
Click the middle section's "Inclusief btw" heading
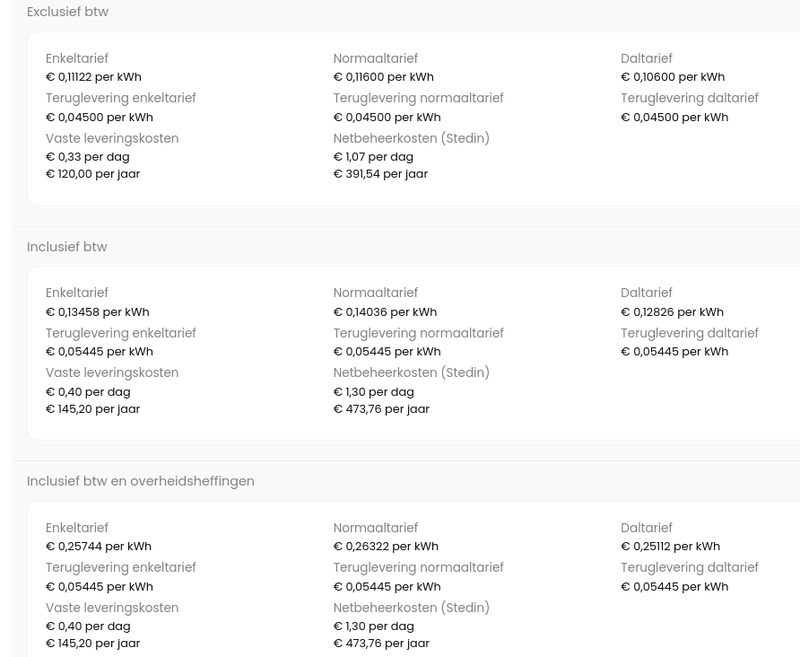tap(66, 247)
